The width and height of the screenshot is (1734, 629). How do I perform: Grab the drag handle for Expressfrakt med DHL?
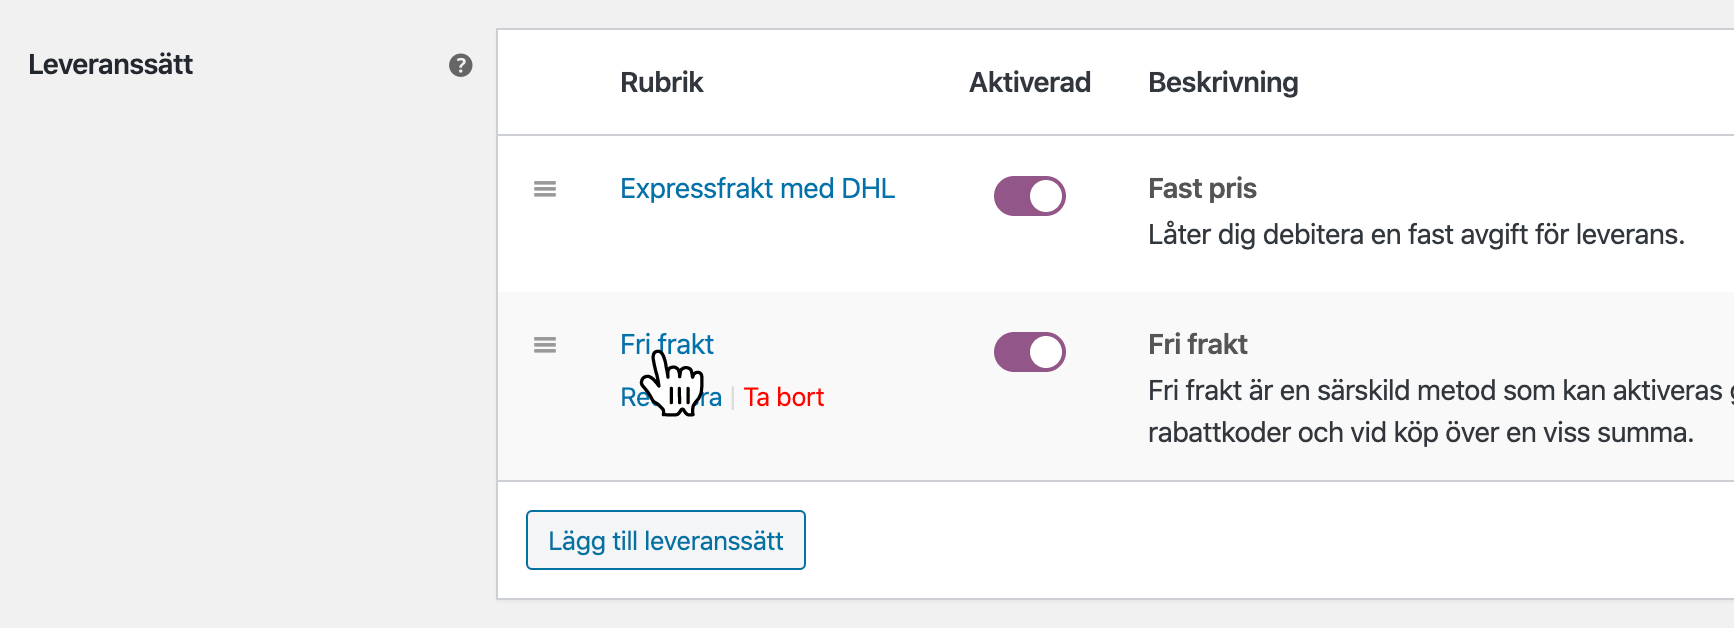(545, 189)
